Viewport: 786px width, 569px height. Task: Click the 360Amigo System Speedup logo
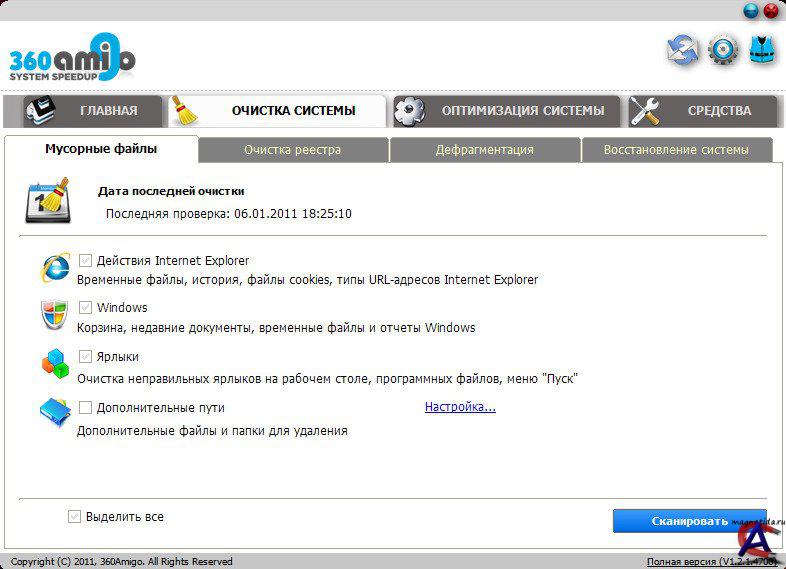click(x=72, y=58)
